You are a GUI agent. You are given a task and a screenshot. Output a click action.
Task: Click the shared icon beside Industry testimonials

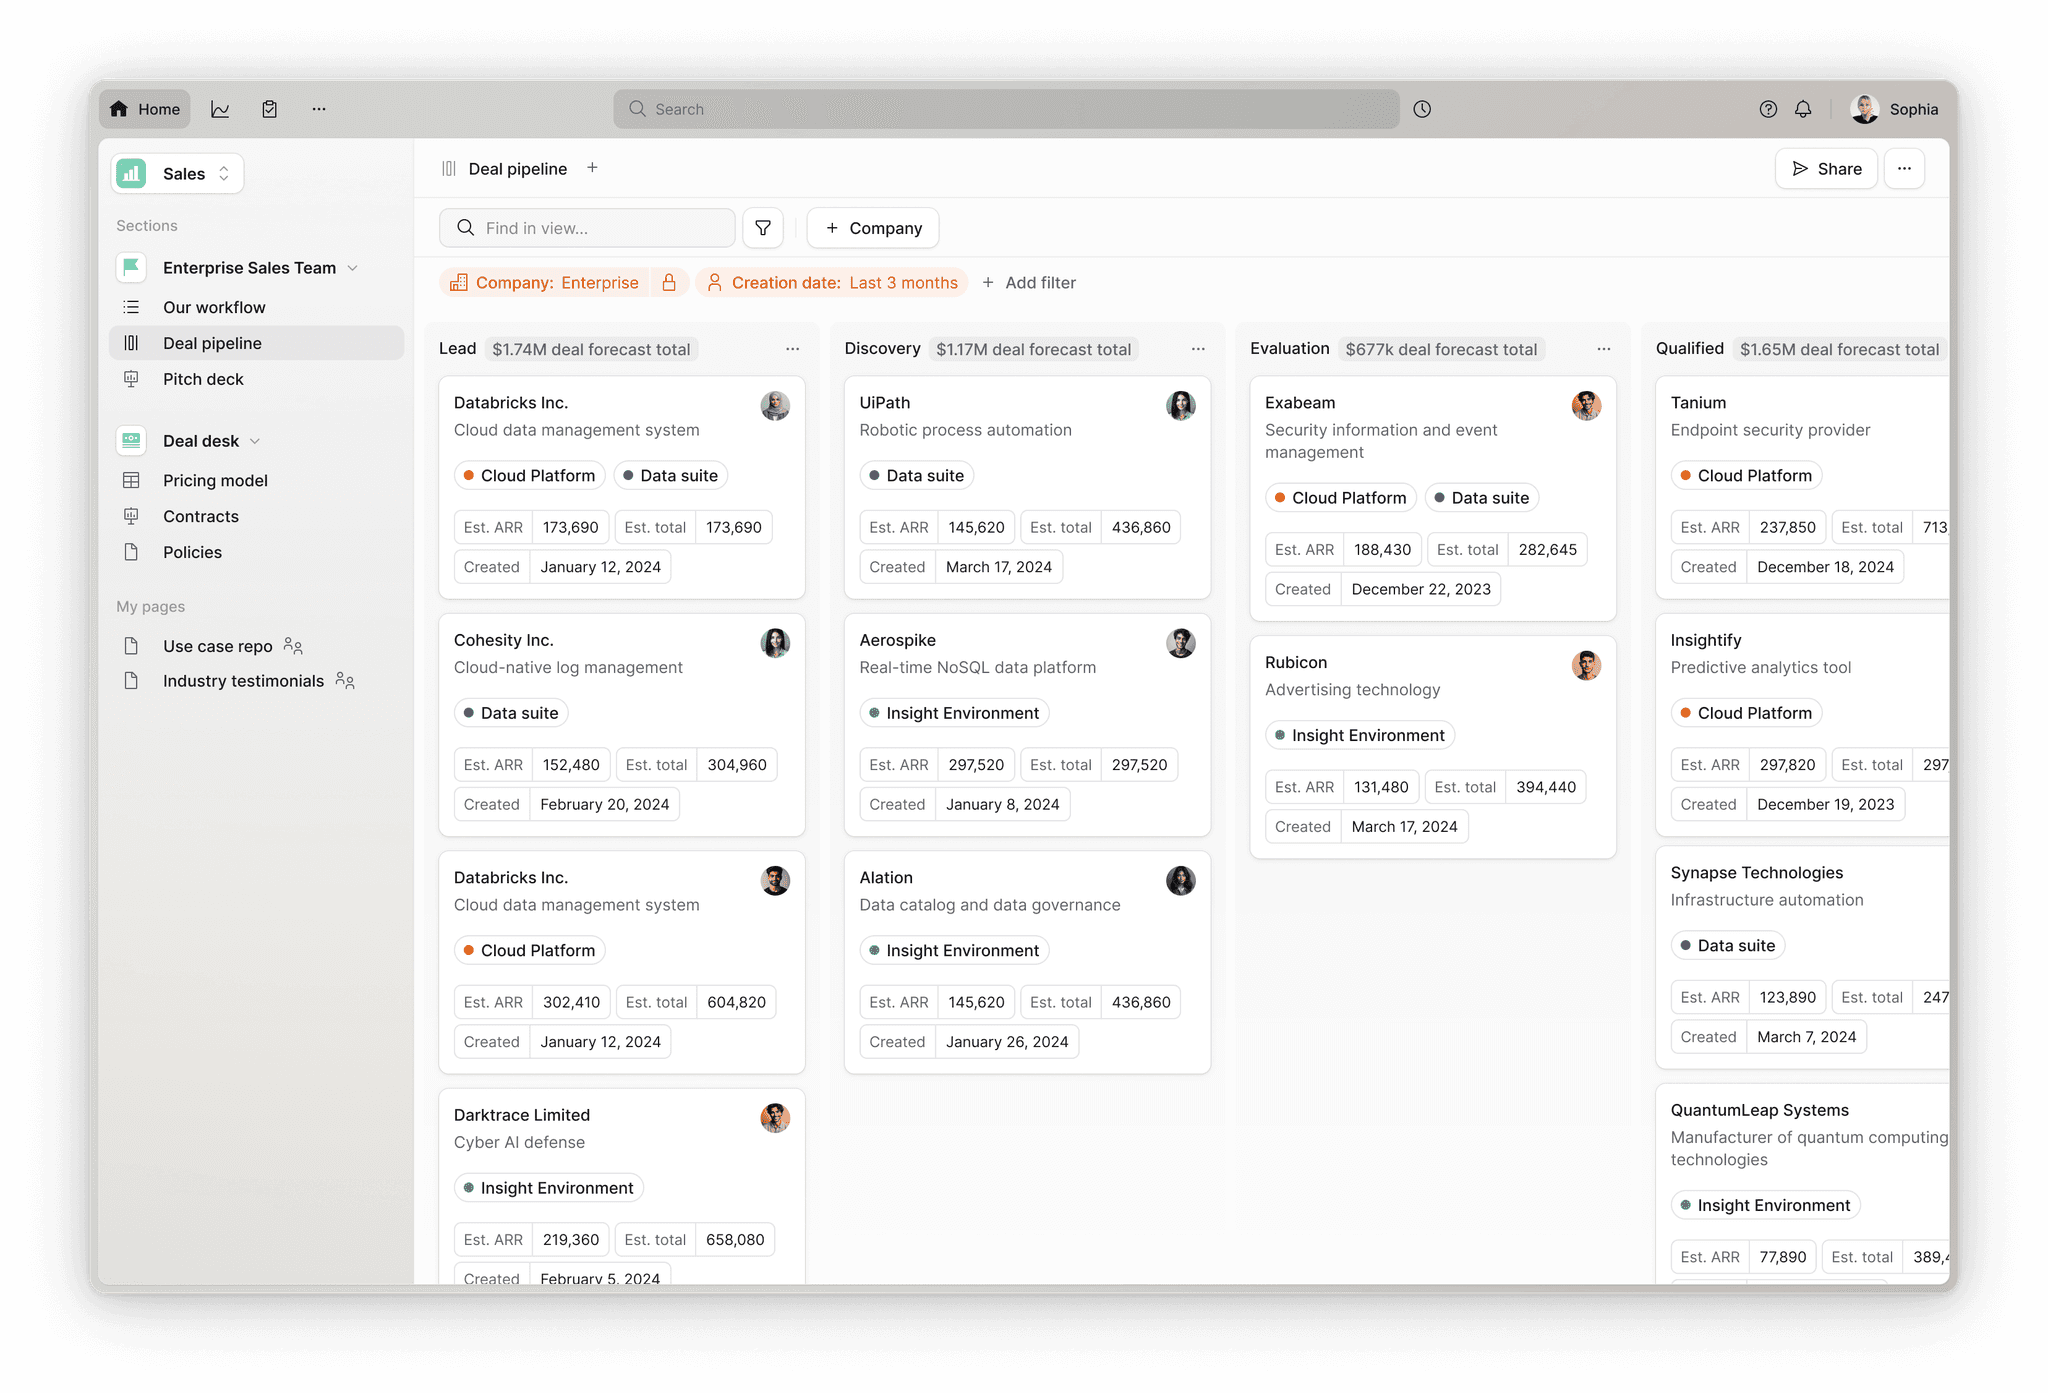click(345, 681)
